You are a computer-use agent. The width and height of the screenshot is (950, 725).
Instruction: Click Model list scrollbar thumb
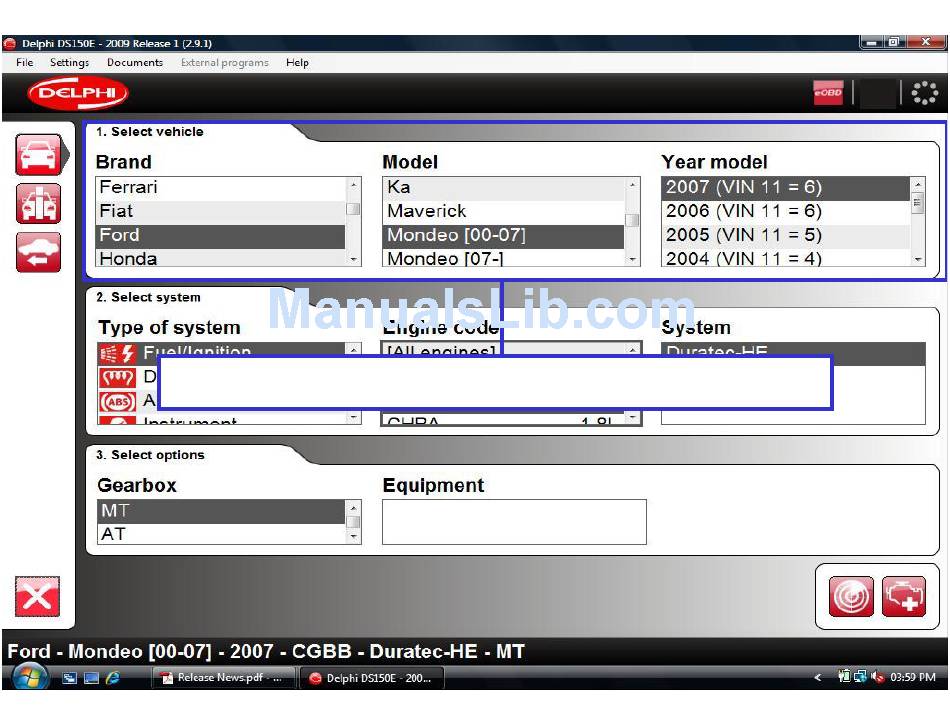point(632,220)
